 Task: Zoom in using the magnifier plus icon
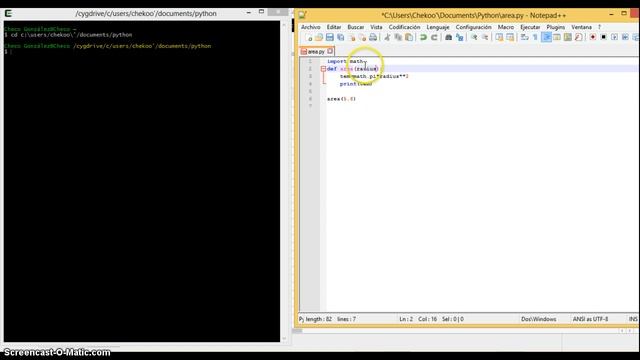pos(474,38)
